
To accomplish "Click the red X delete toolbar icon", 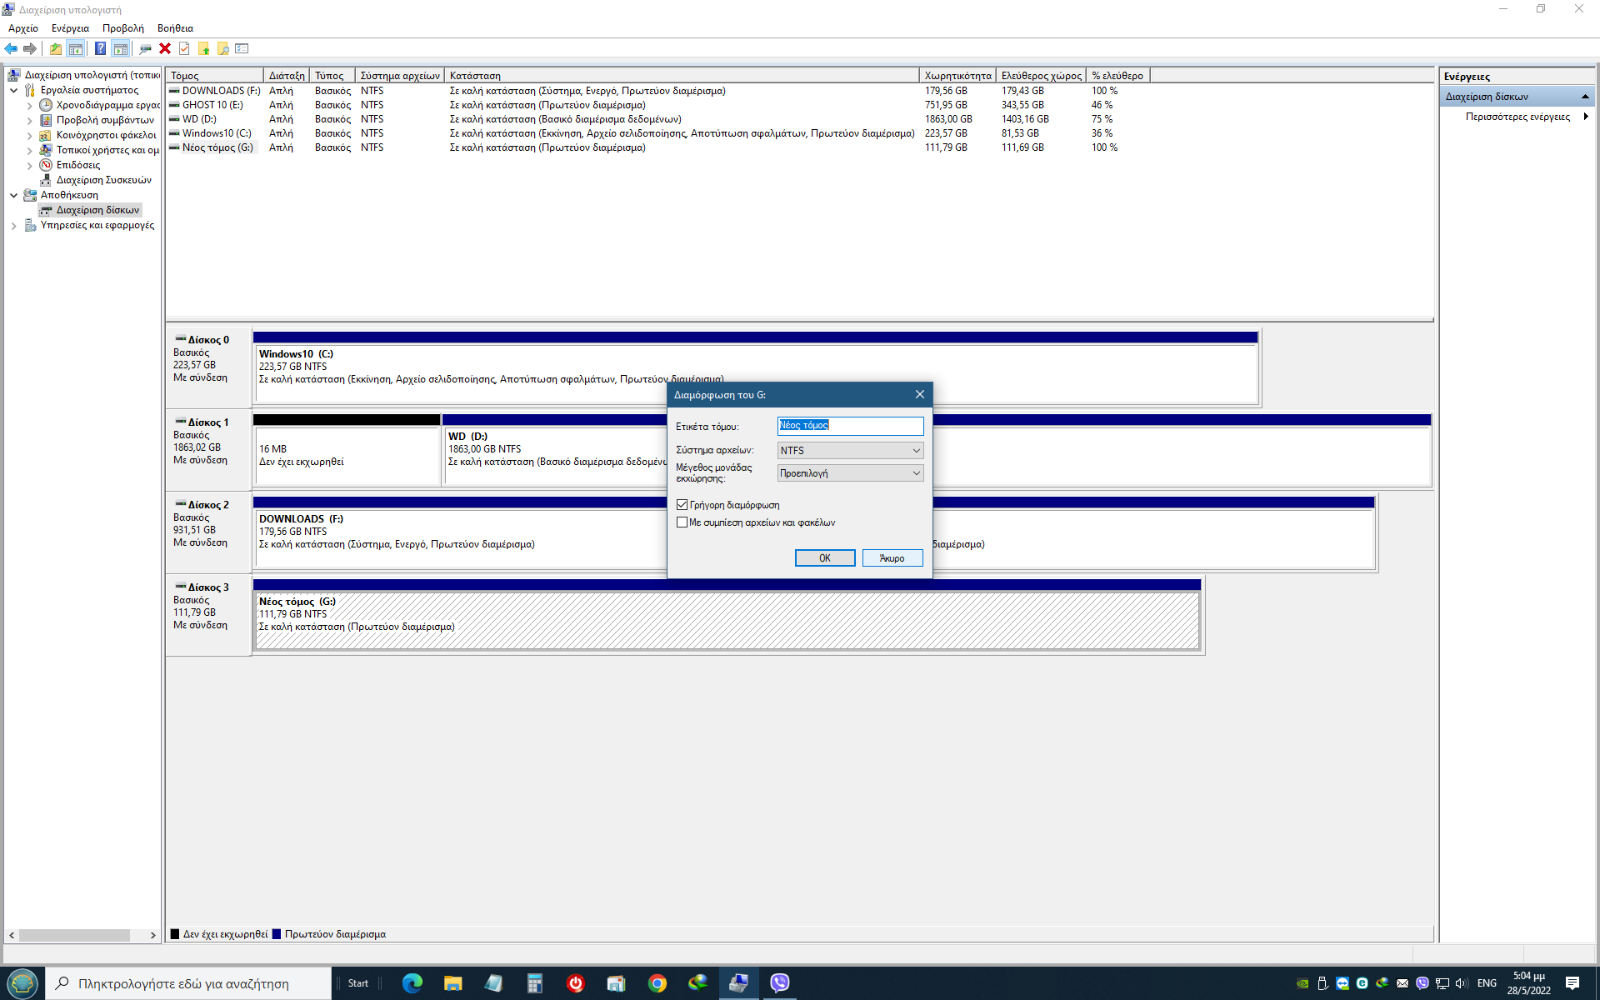I will (165, 48).
